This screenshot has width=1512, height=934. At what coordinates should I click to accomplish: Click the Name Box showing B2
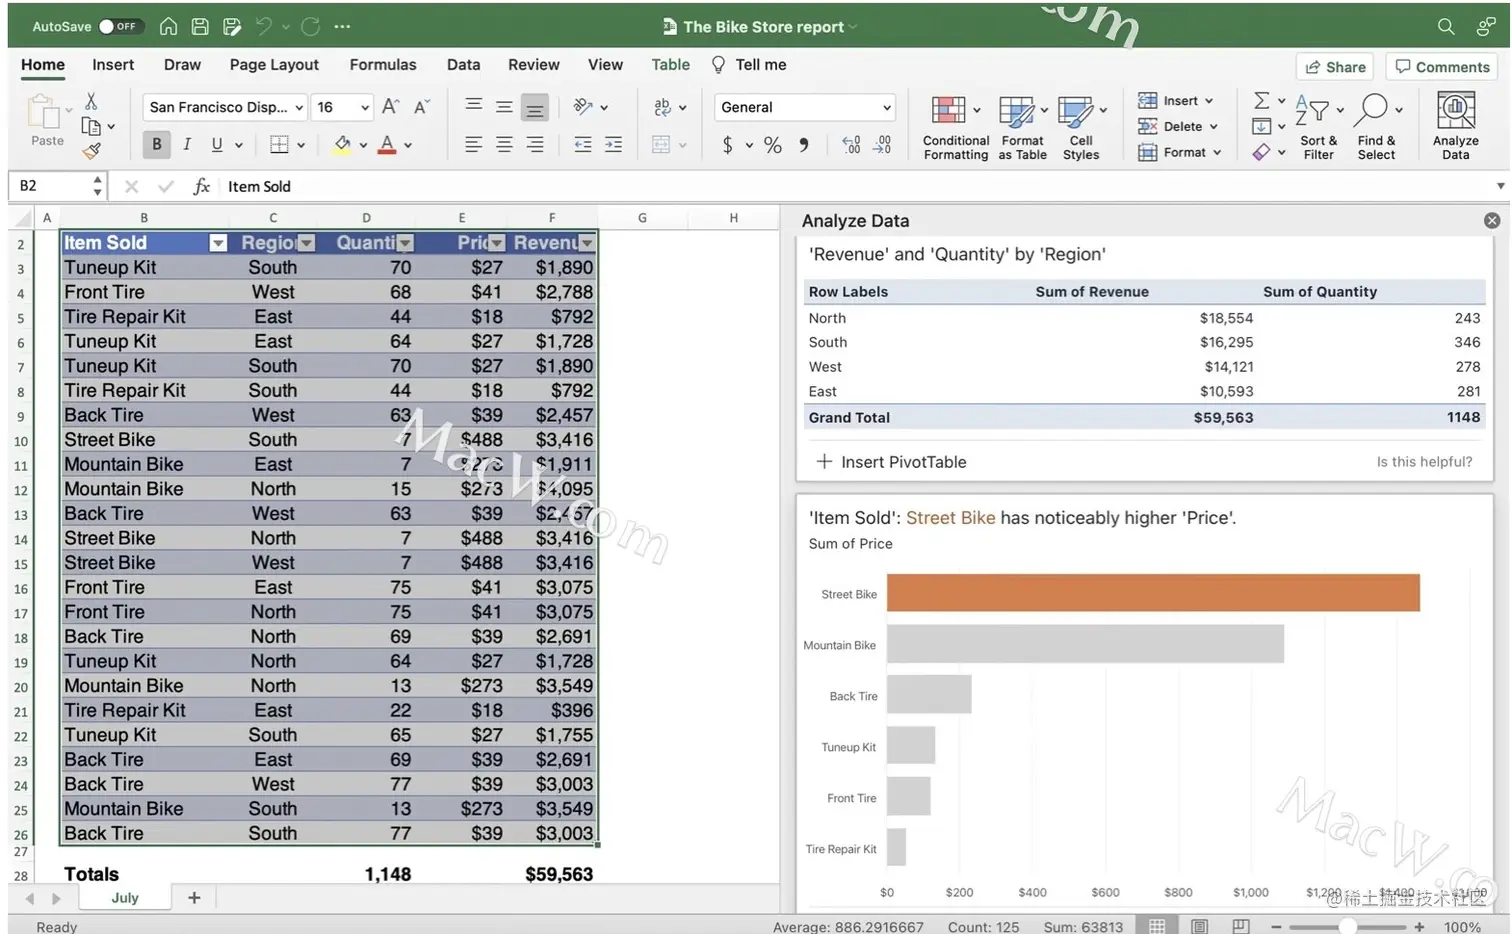click(55, 186)
